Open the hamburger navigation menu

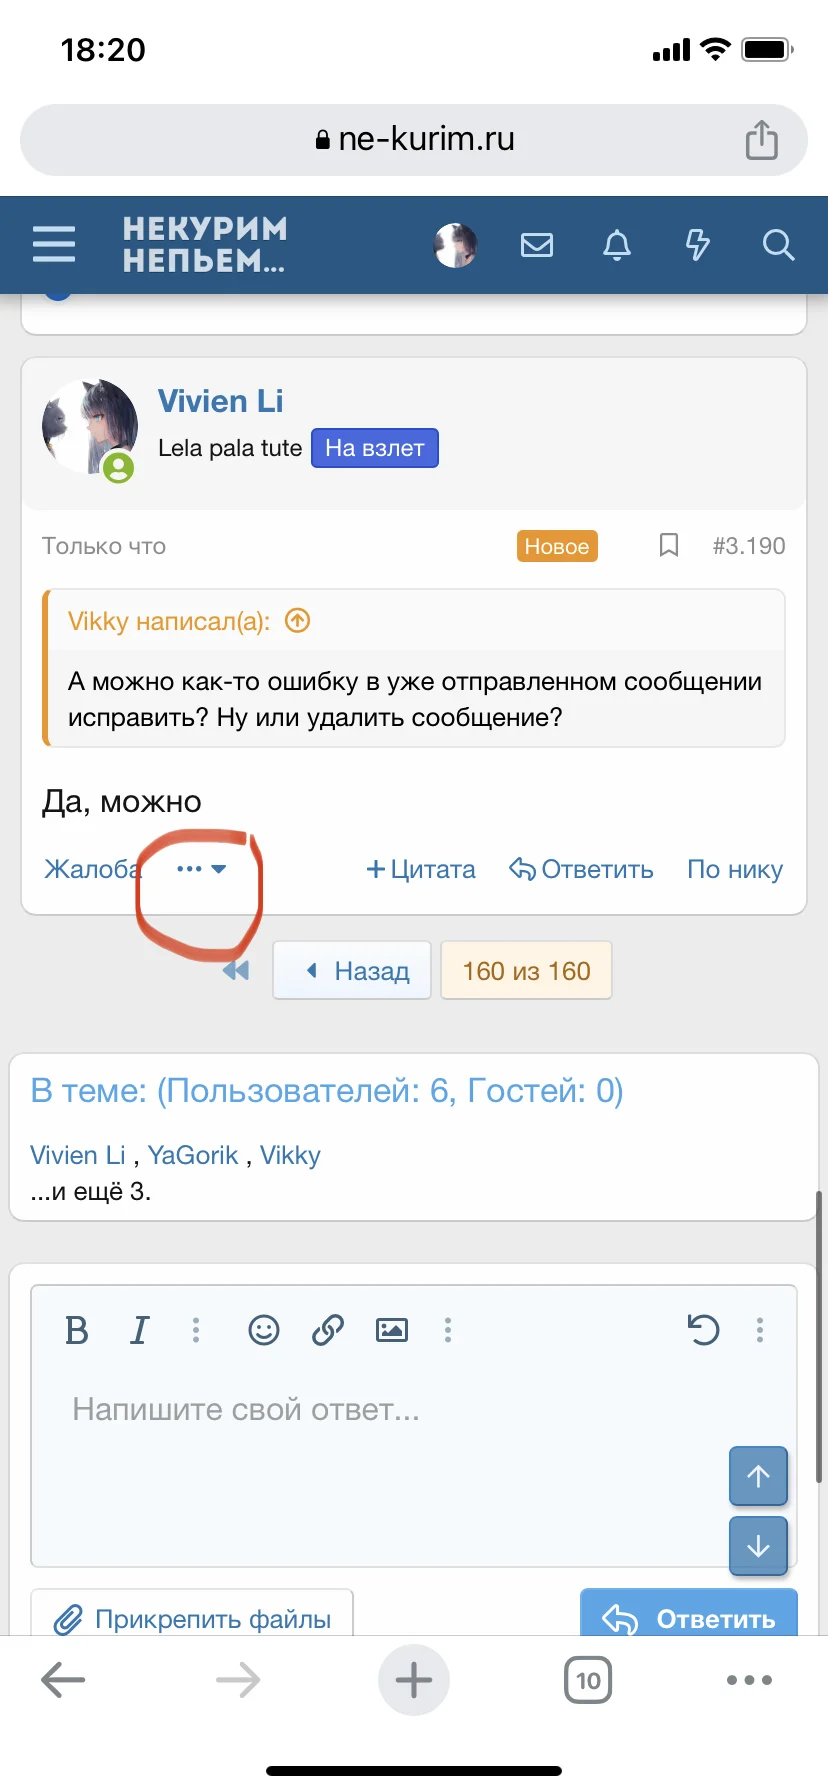point(54,244)
